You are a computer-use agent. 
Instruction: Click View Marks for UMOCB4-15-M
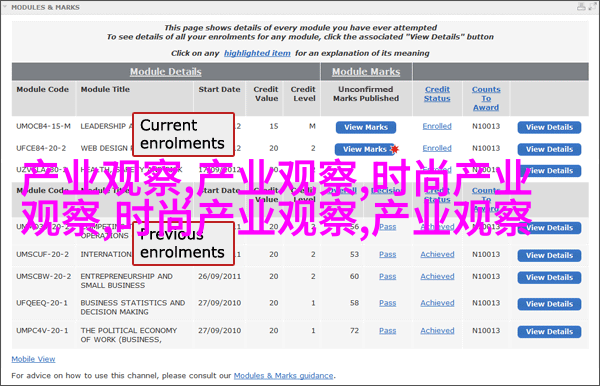pyautogui.click(x=366, y=127)
